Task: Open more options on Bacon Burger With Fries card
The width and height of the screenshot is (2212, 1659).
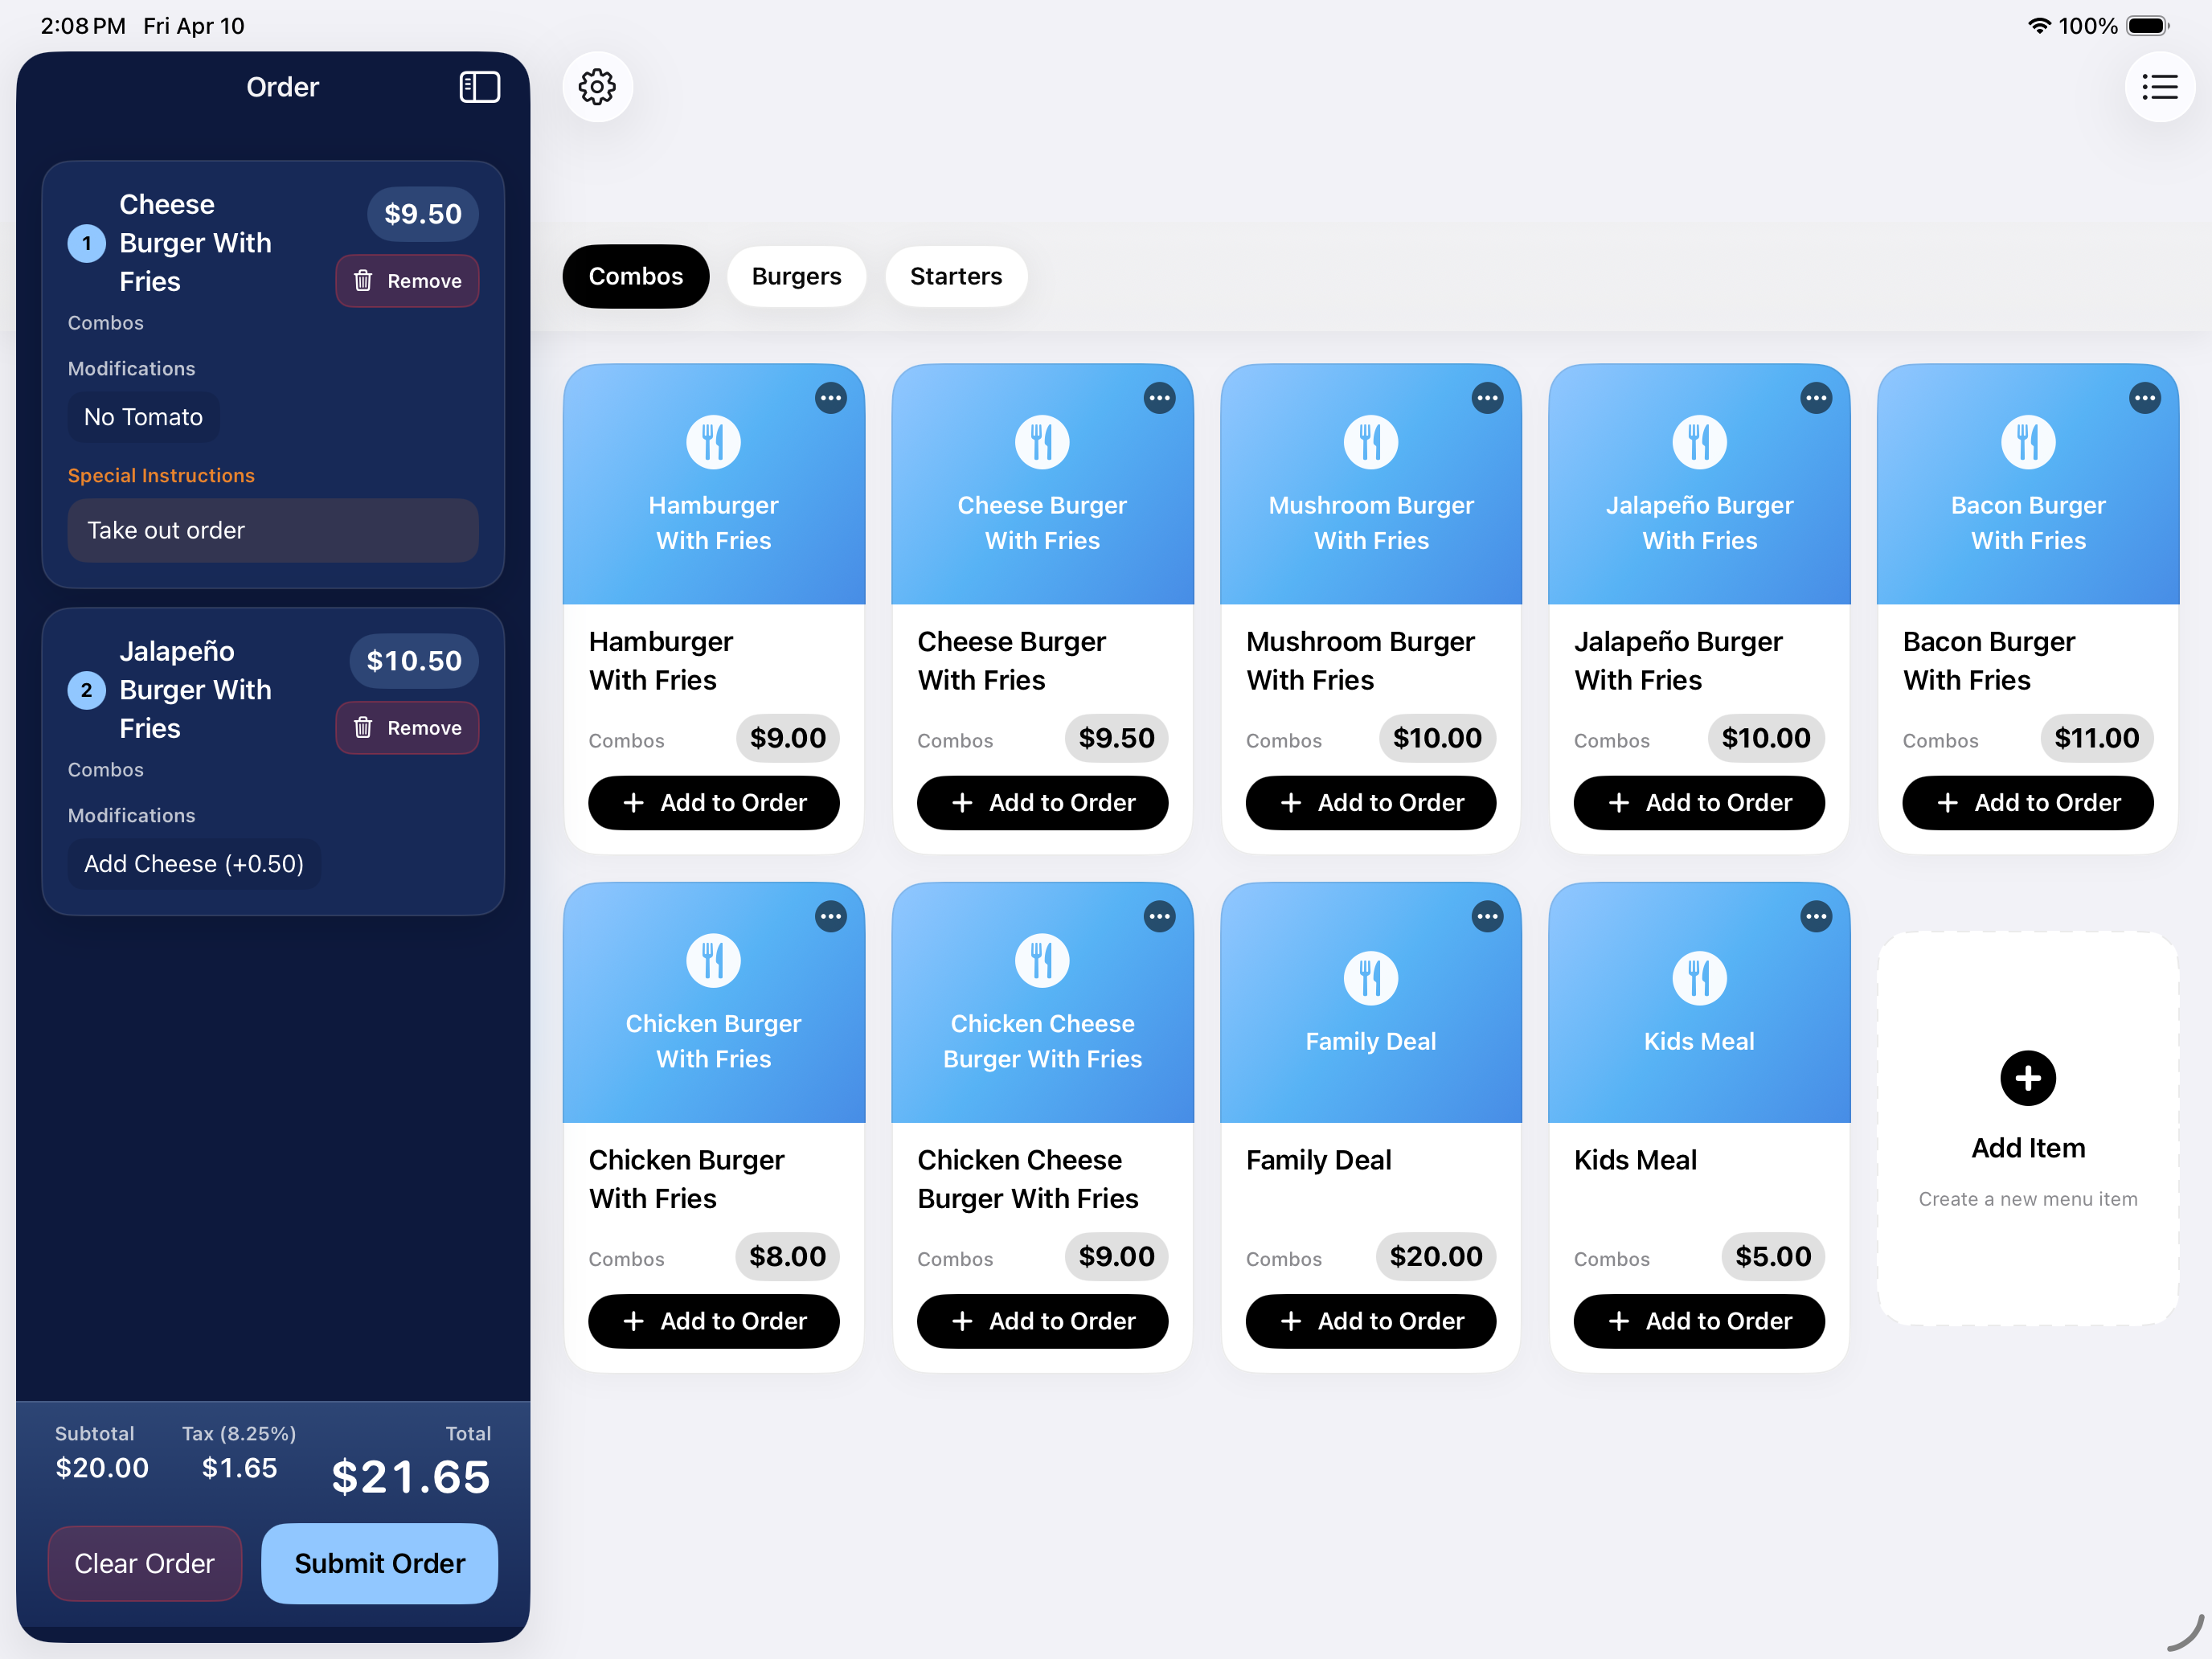Action: click(2144, 398)
